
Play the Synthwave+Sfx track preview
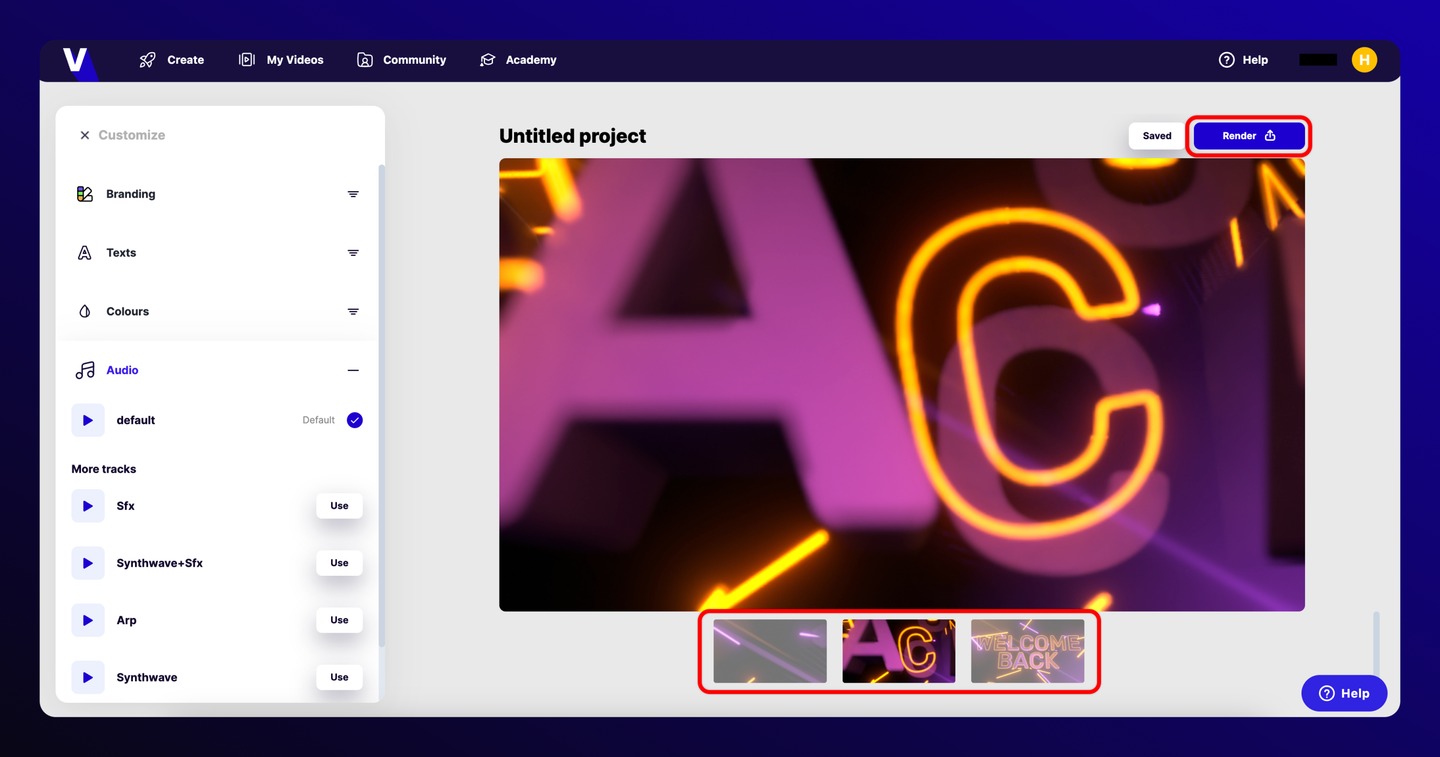tap(88, 563)
